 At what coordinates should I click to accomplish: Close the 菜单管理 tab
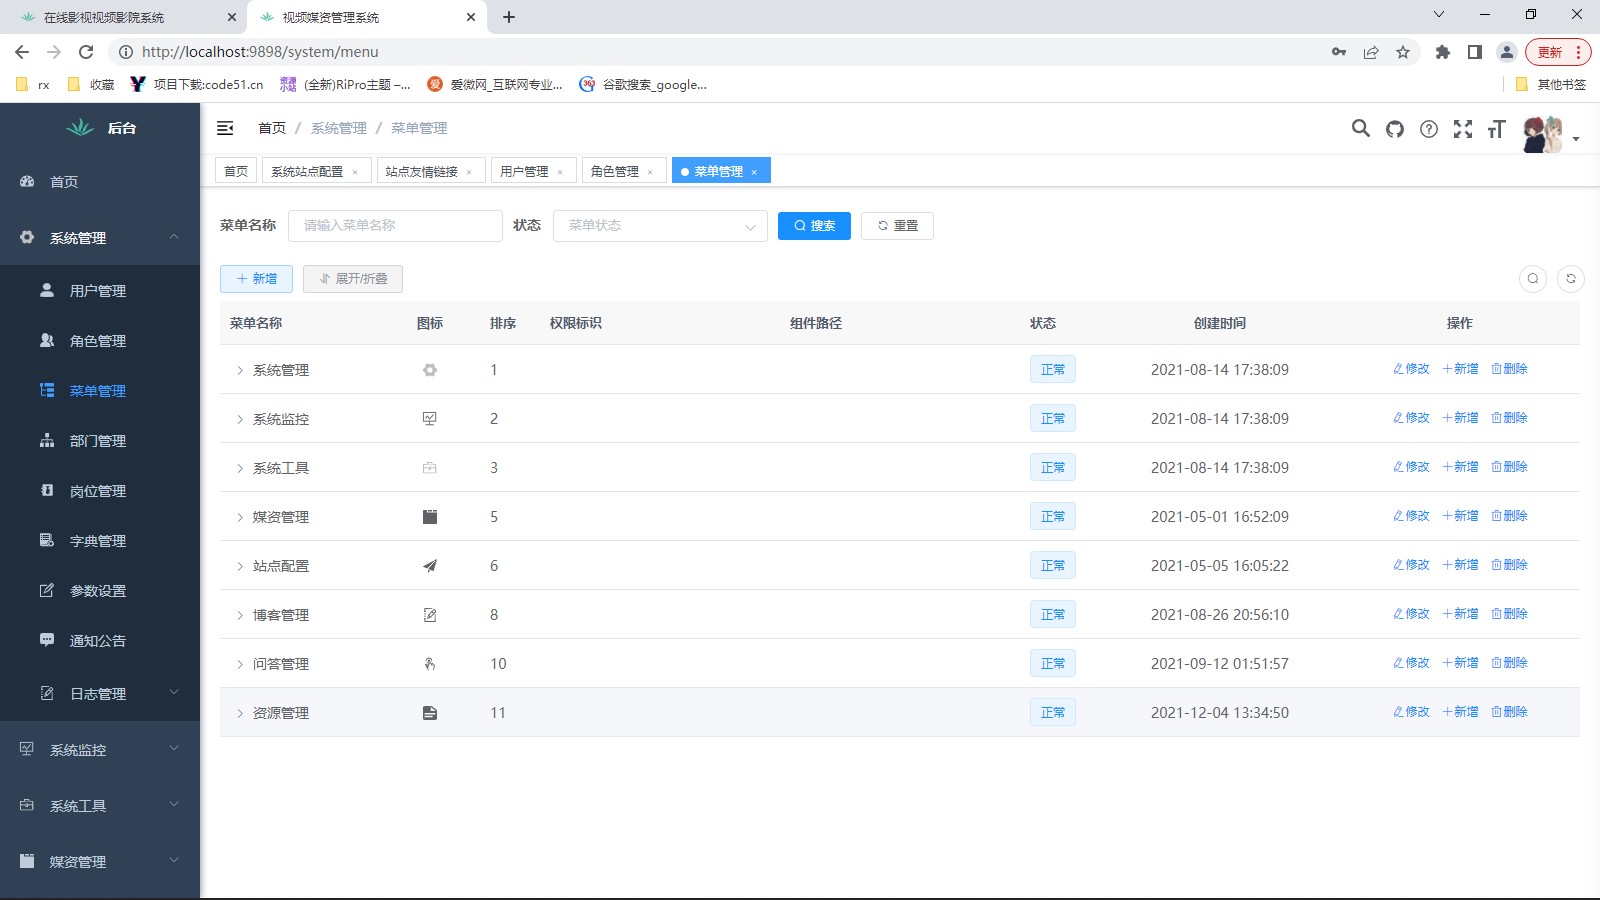coord(754,172)
